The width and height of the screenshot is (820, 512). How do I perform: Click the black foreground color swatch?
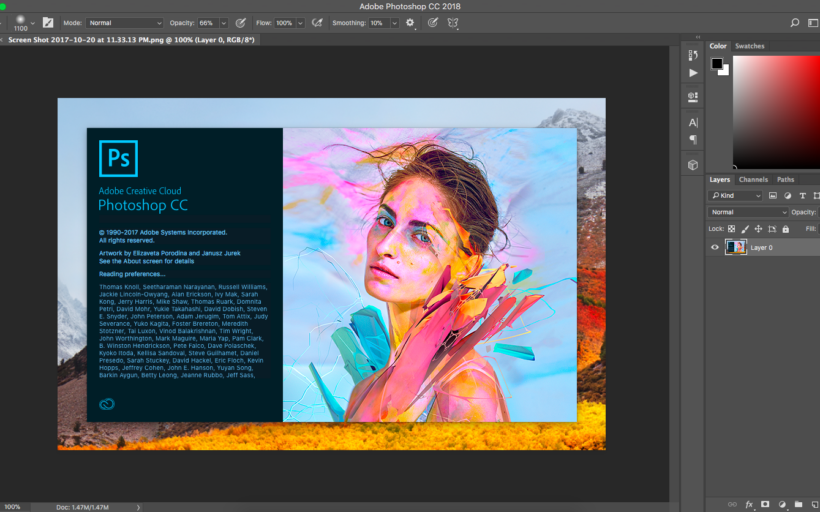coord(717,63)
